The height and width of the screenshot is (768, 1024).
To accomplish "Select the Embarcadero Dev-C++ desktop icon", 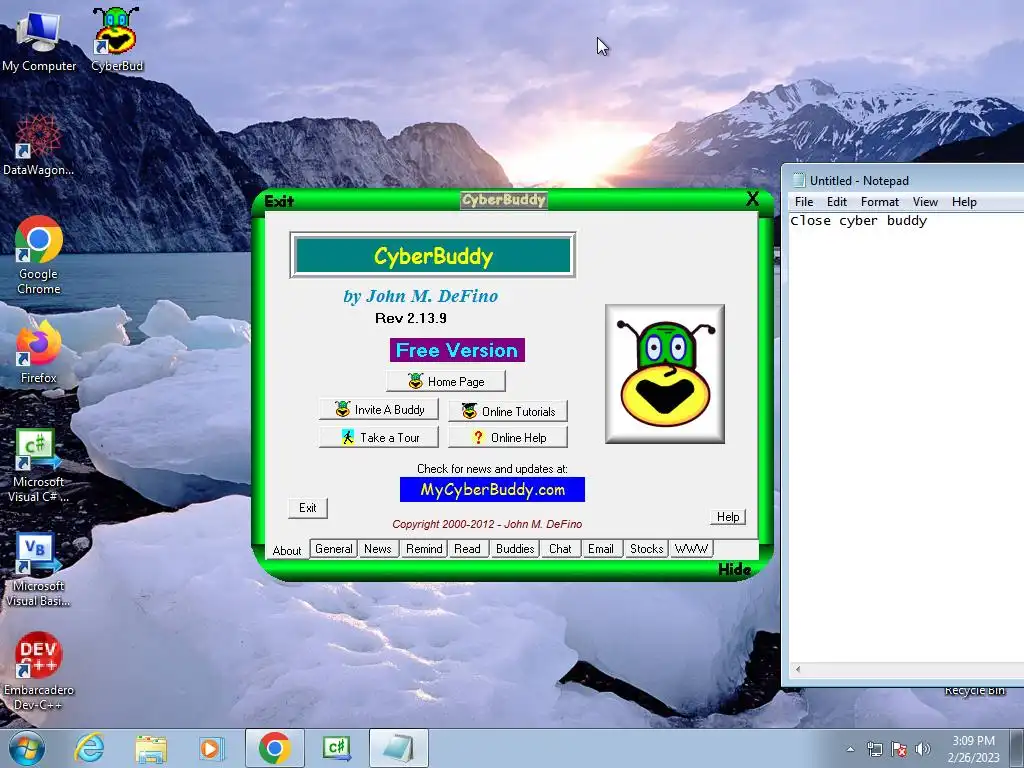I will click(x=38, y=671).
